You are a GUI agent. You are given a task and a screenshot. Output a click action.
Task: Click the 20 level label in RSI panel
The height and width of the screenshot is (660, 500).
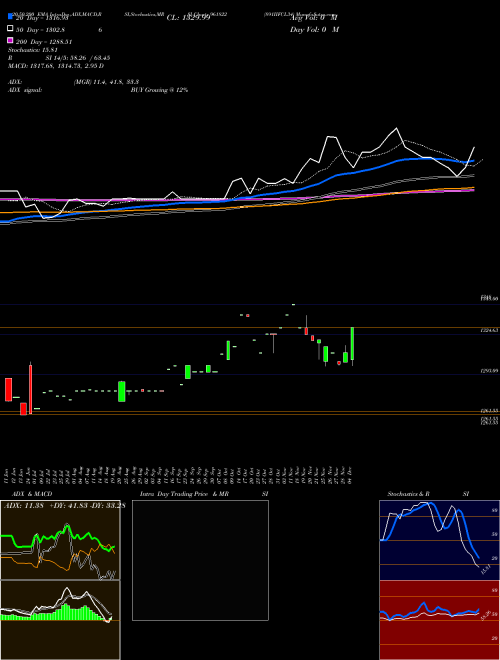[495, 639]
